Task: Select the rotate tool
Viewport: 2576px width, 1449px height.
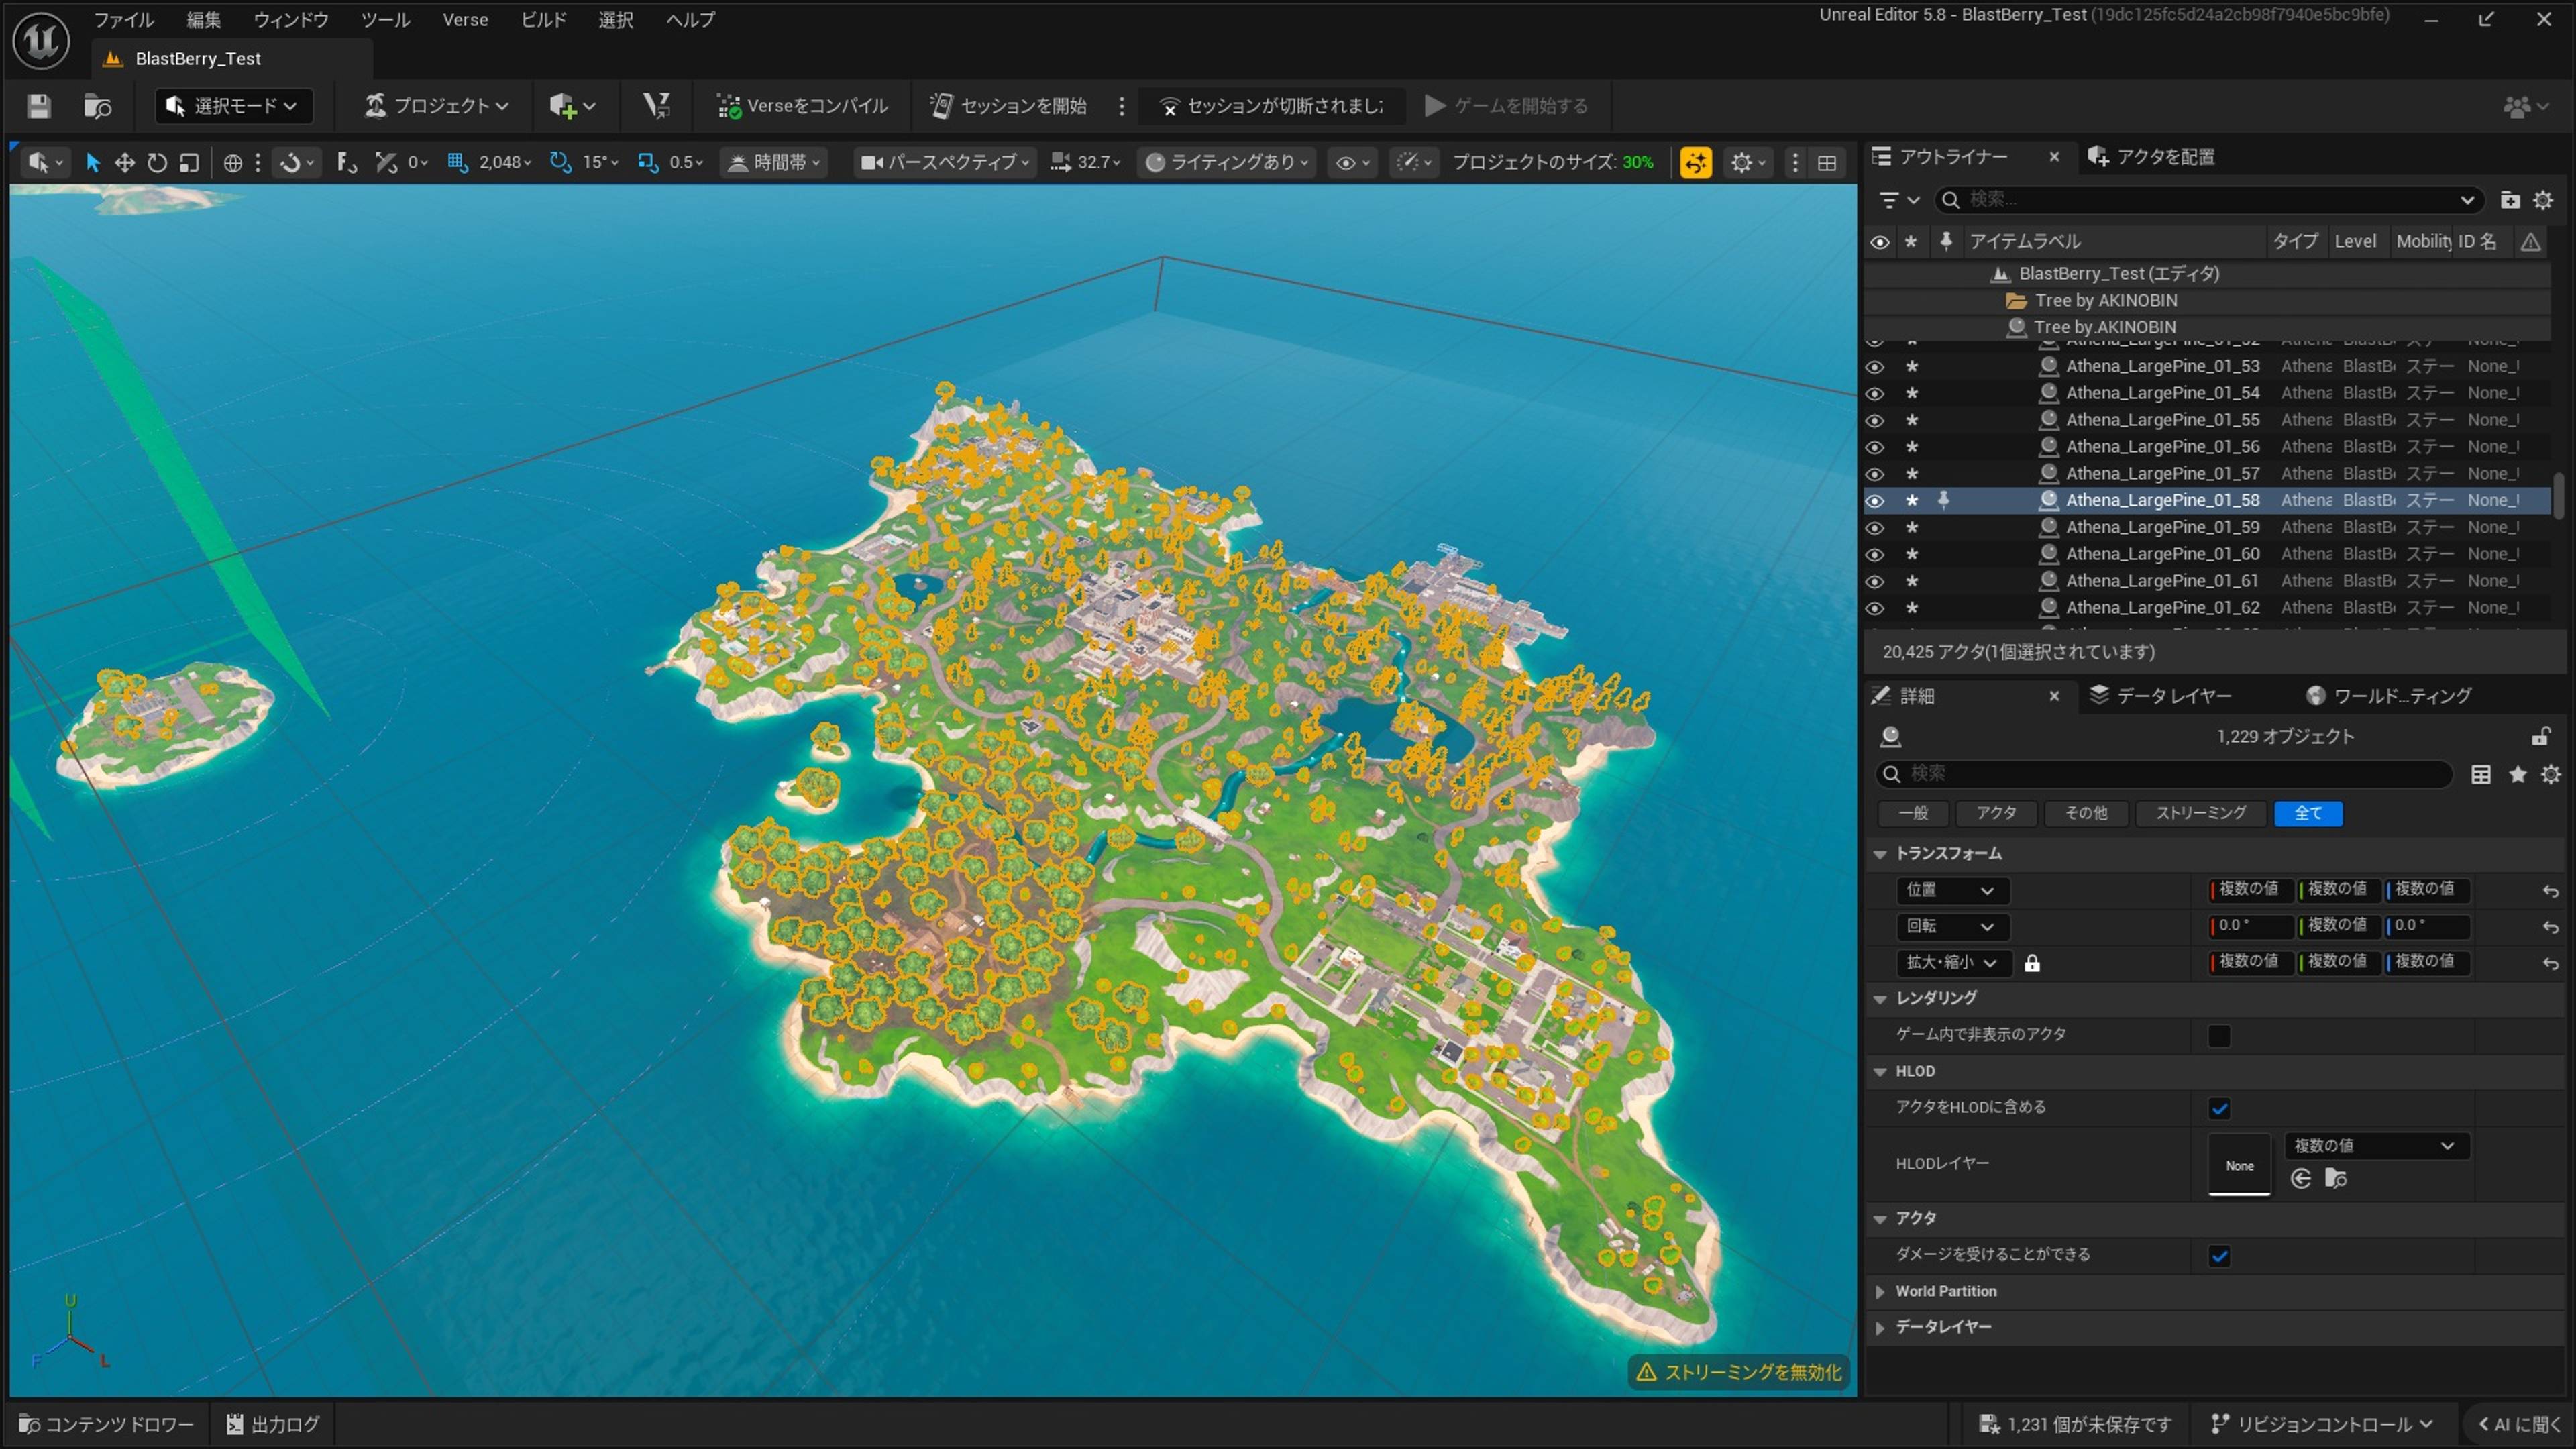Action: pyautogui.click(x=157, y=162)
